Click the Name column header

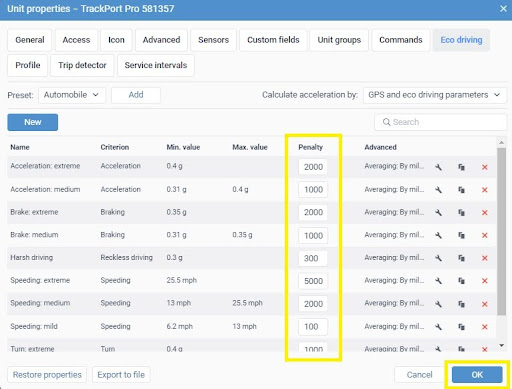20,147
